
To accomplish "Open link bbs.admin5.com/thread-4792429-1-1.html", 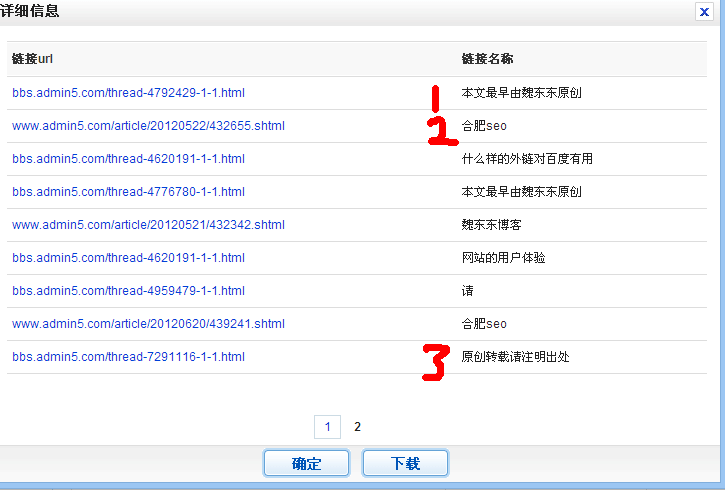I will click(128, 93).
